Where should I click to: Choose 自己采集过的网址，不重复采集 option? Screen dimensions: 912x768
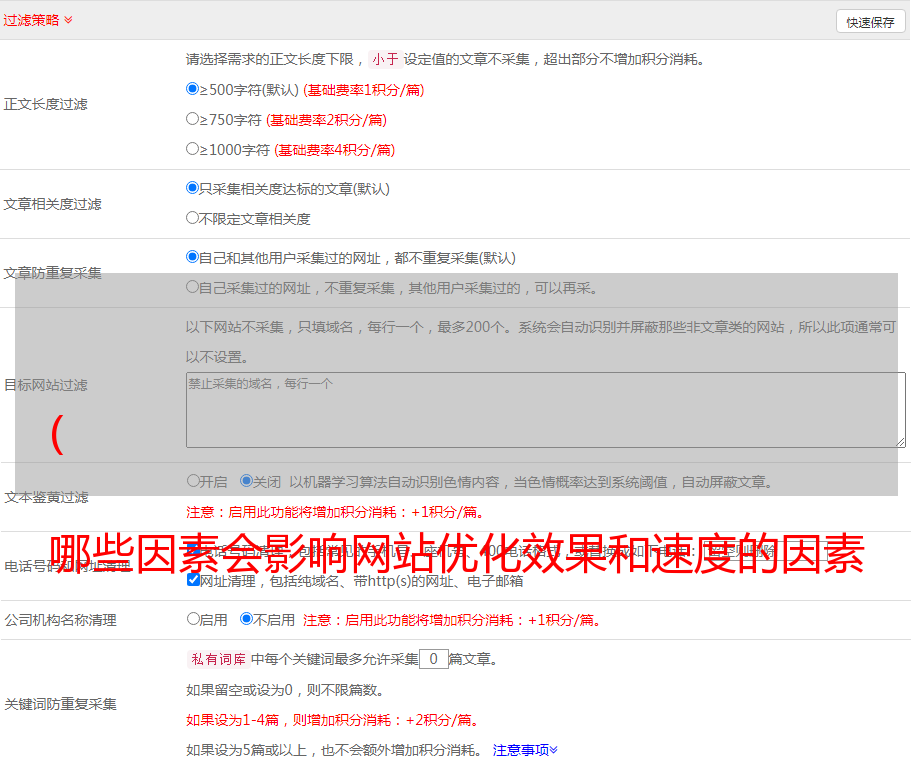pos(193,287)
